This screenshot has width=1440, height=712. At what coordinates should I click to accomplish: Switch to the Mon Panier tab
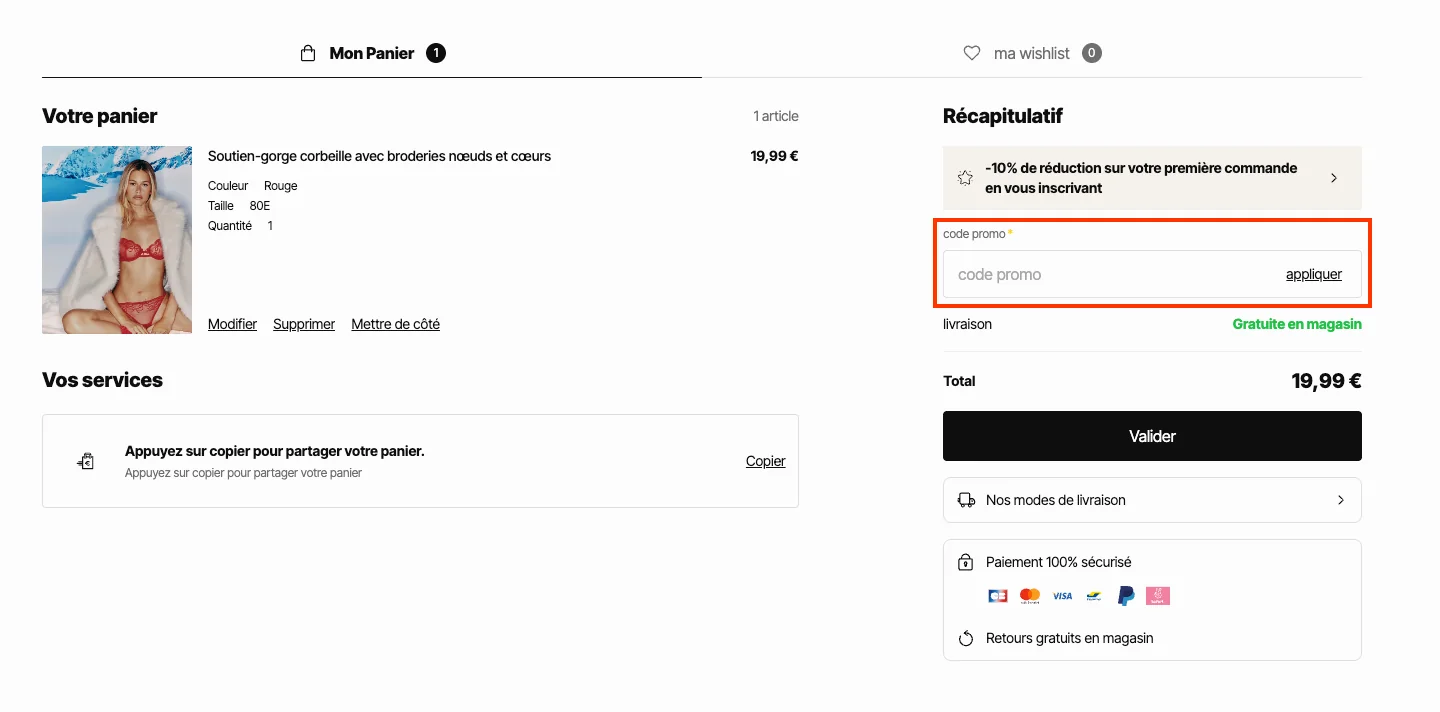click(x=372, y=52)
